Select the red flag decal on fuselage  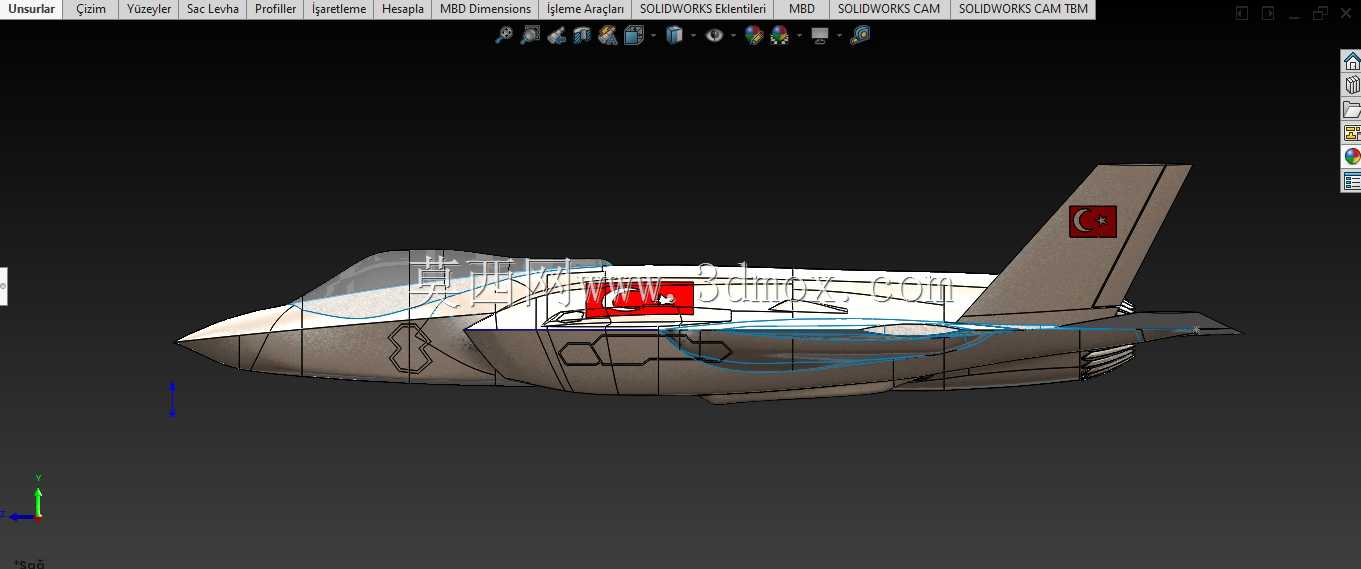pyautogui.click(x=640, y=298)
